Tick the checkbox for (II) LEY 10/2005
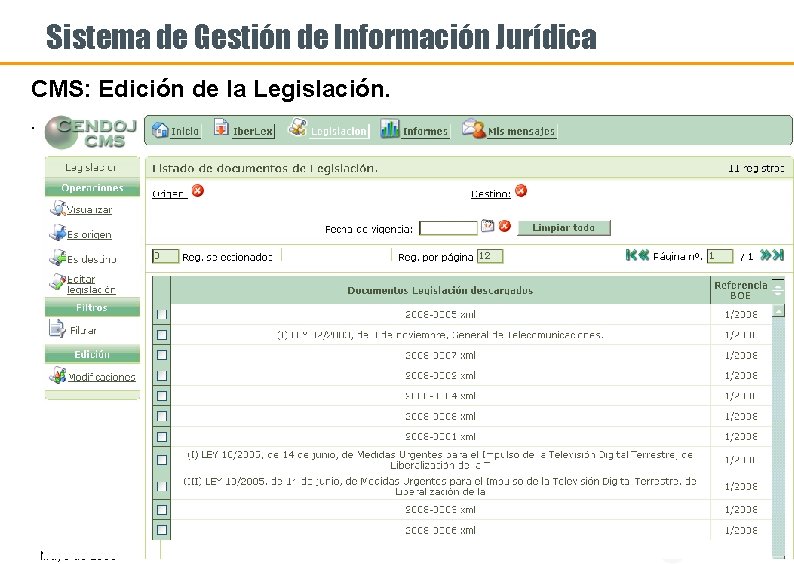This screenshot has height=564, width=794. [x=162, y=486]
